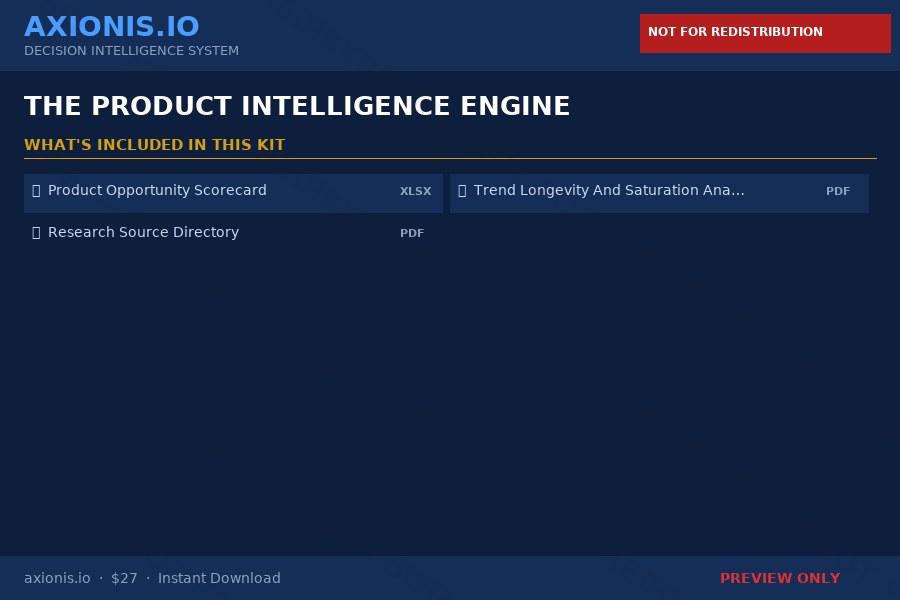This screenshot has height=600, width=900.
Task: Toggle the PREVIEW ONLY watermark label
Action: [780, 578]
